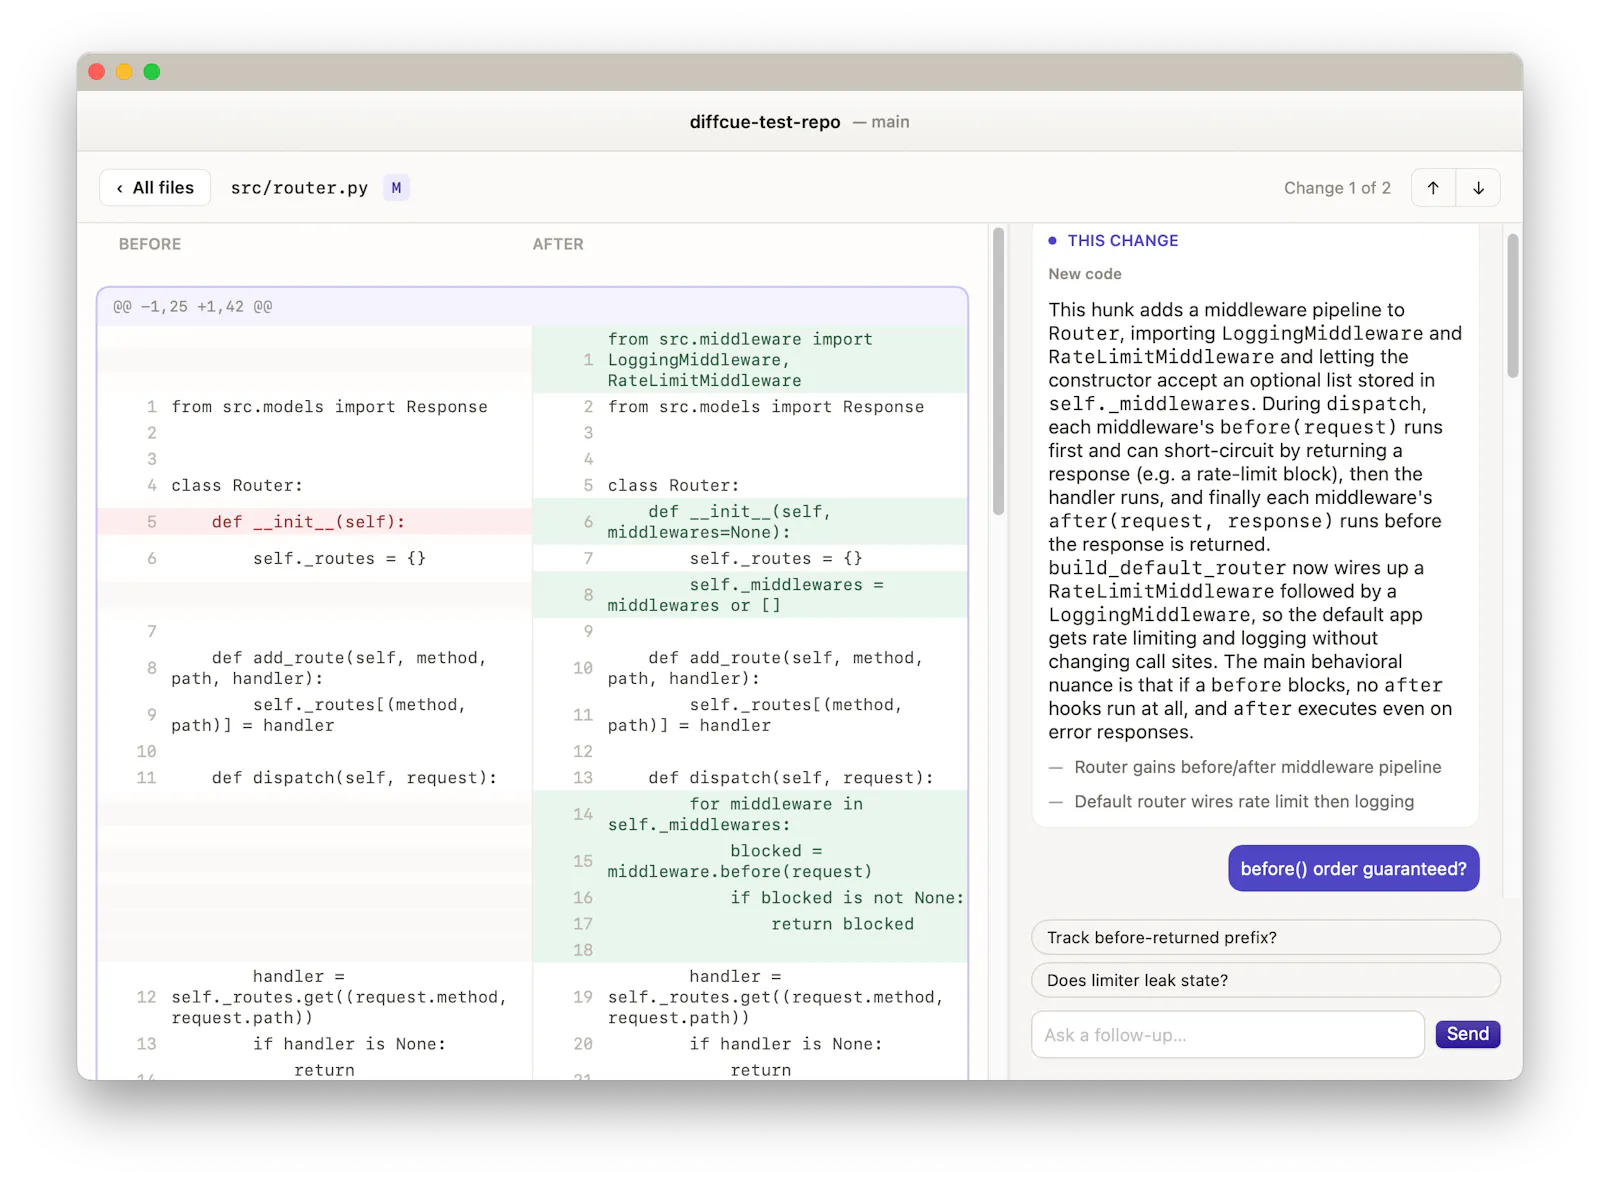1600x1182 pixels.
Task: Select 'Track before-returned prefix?' suggestion
Action: (1265, 937)
